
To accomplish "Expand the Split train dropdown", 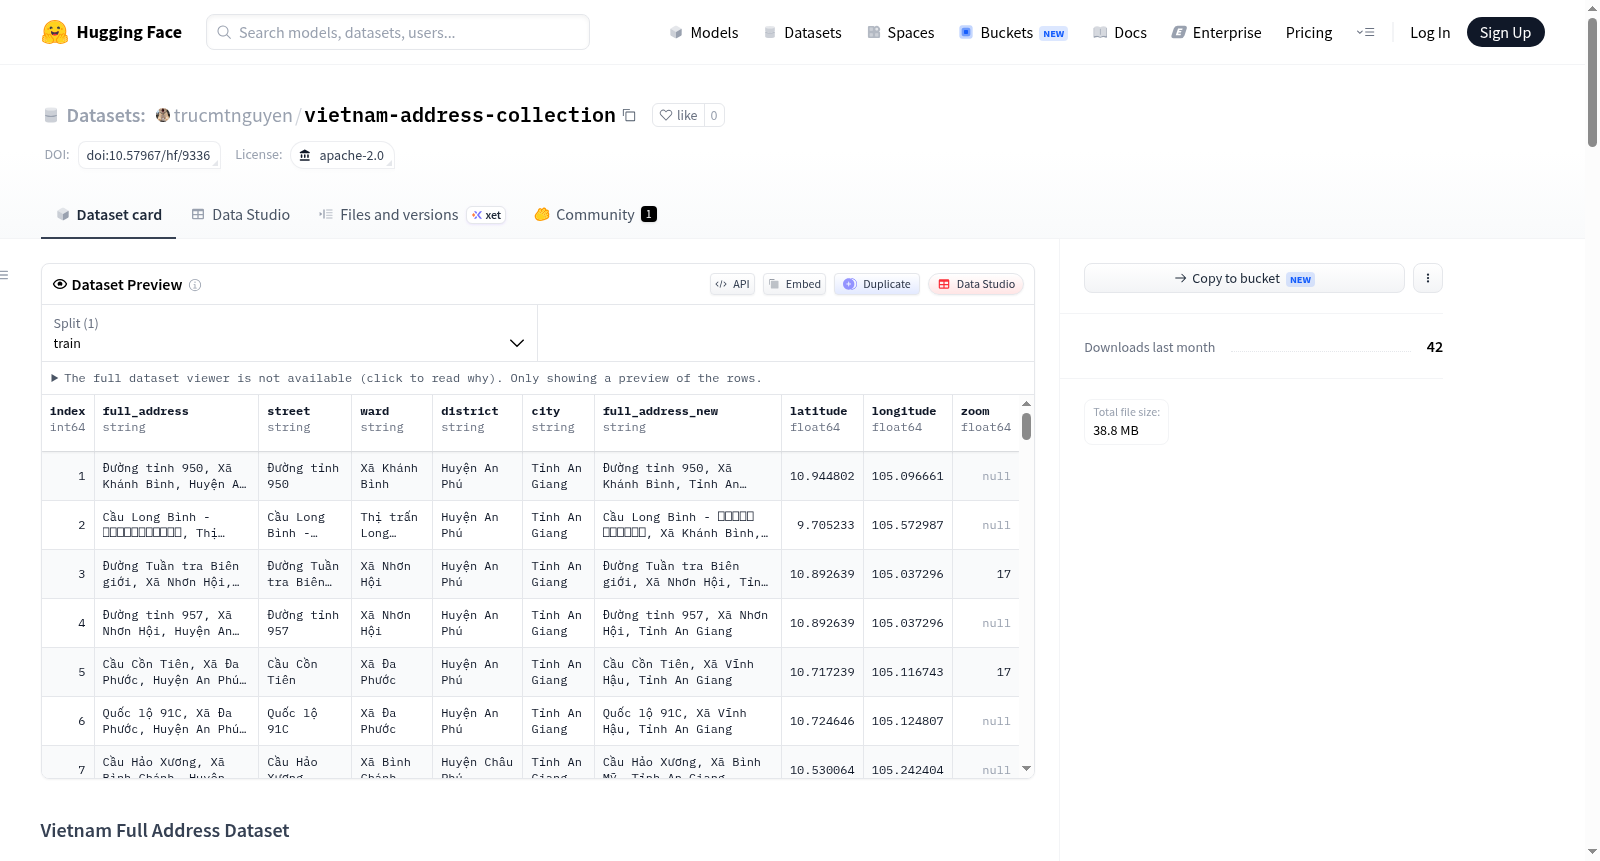I will [289, 333].
